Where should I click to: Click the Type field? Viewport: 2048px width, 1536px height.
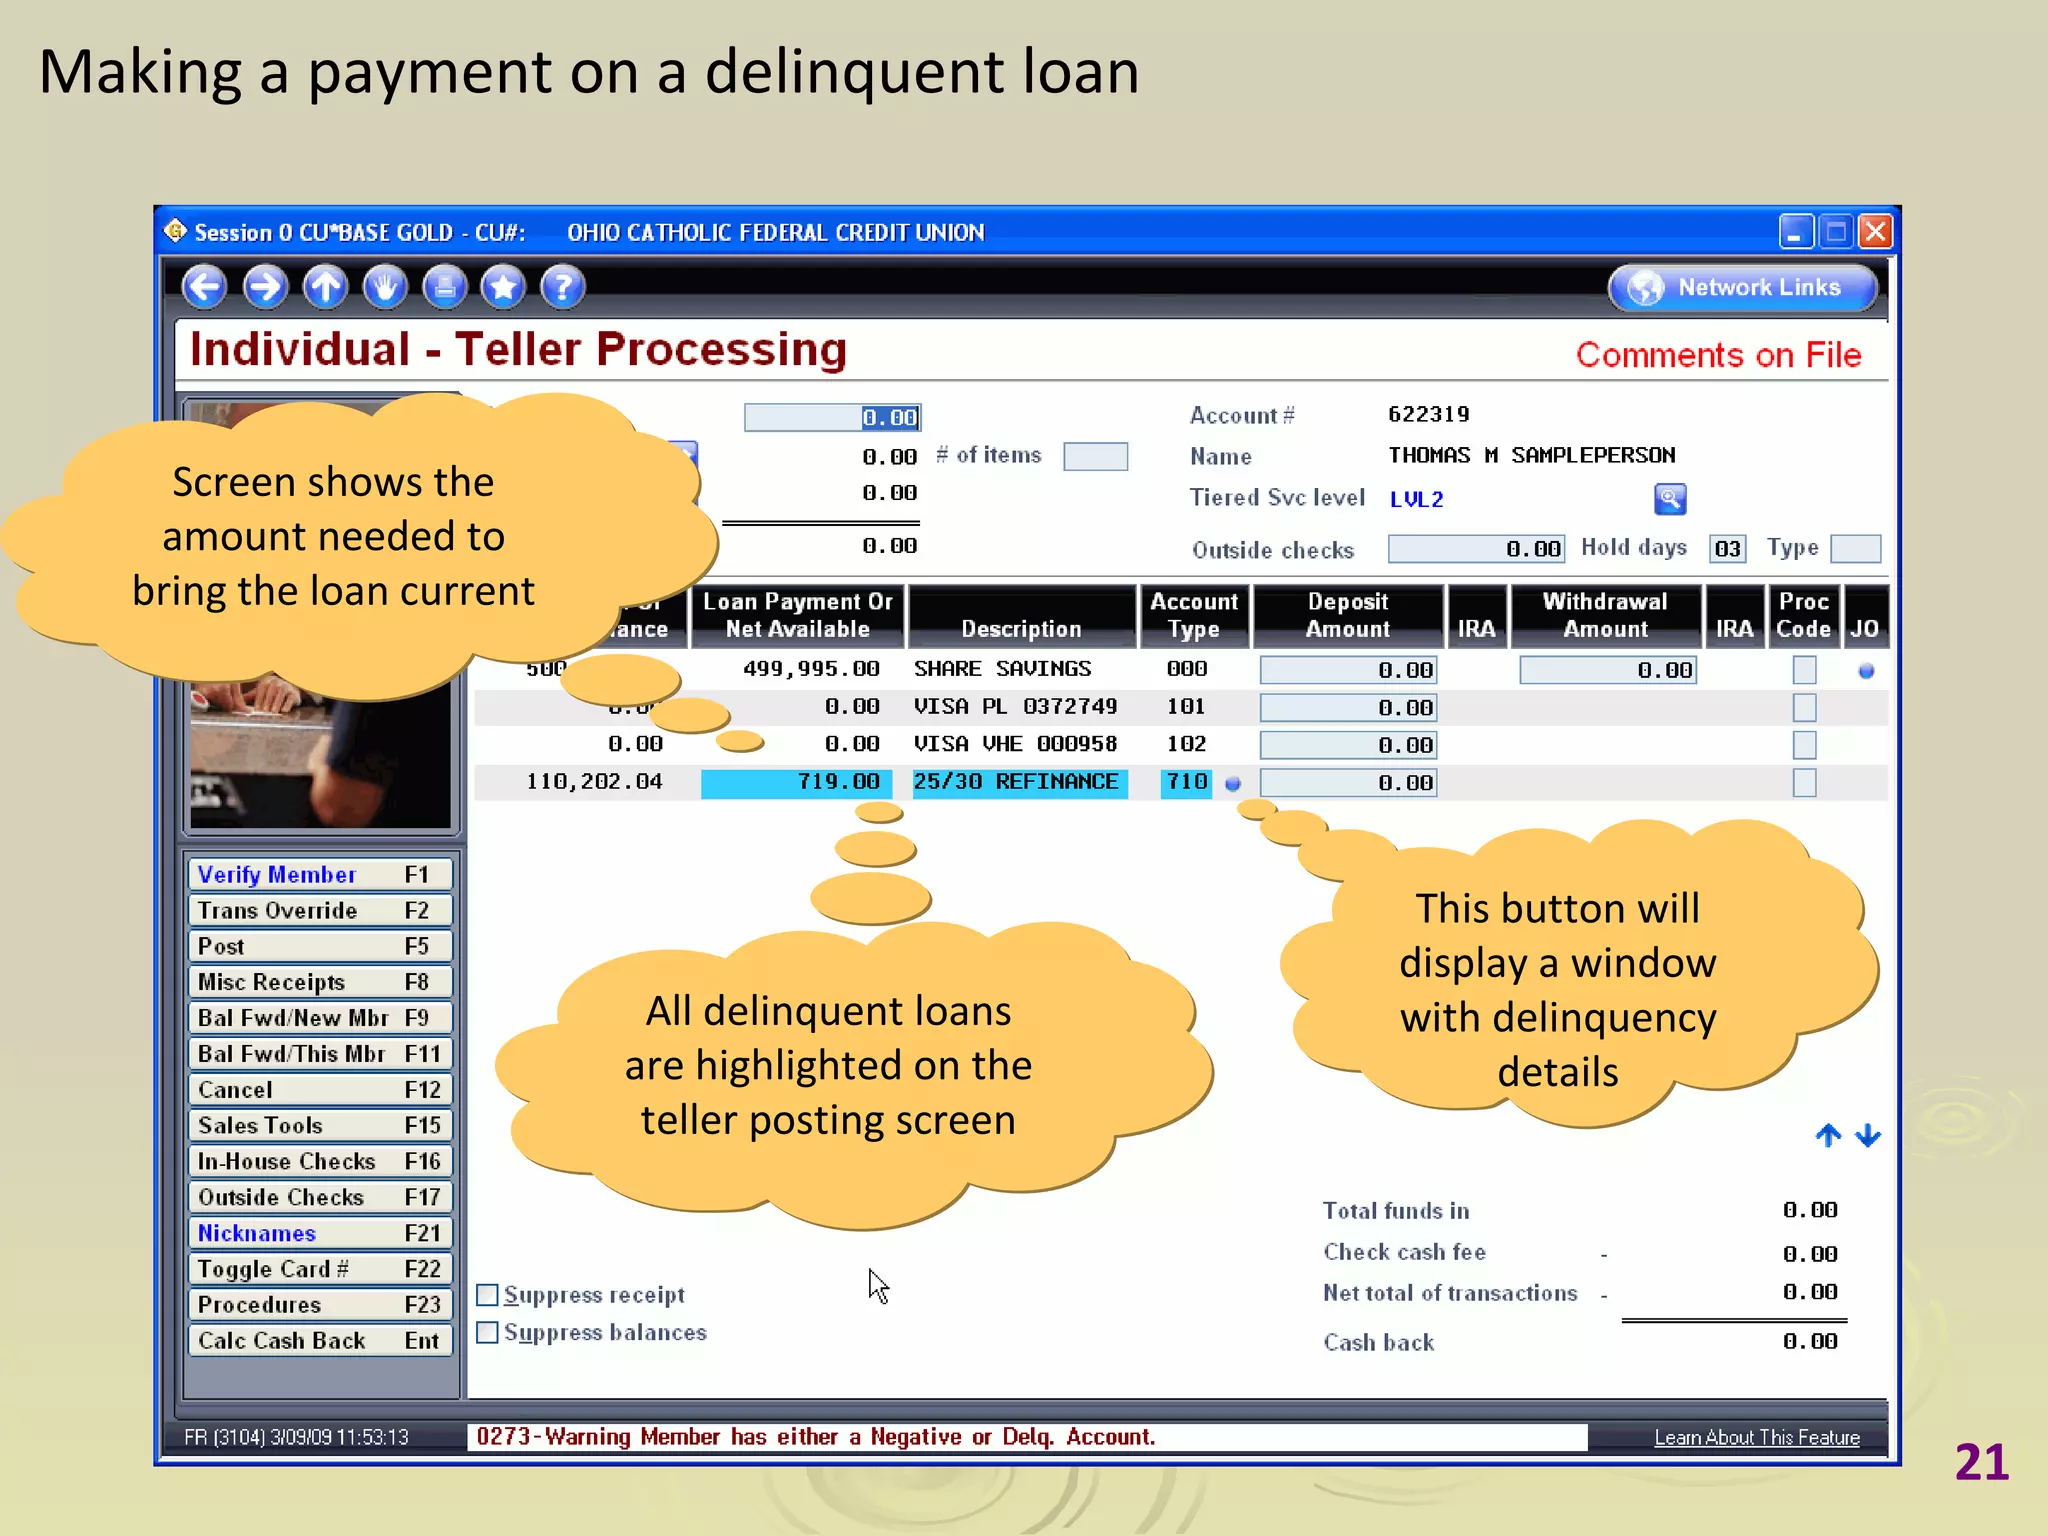point(1855,548)
